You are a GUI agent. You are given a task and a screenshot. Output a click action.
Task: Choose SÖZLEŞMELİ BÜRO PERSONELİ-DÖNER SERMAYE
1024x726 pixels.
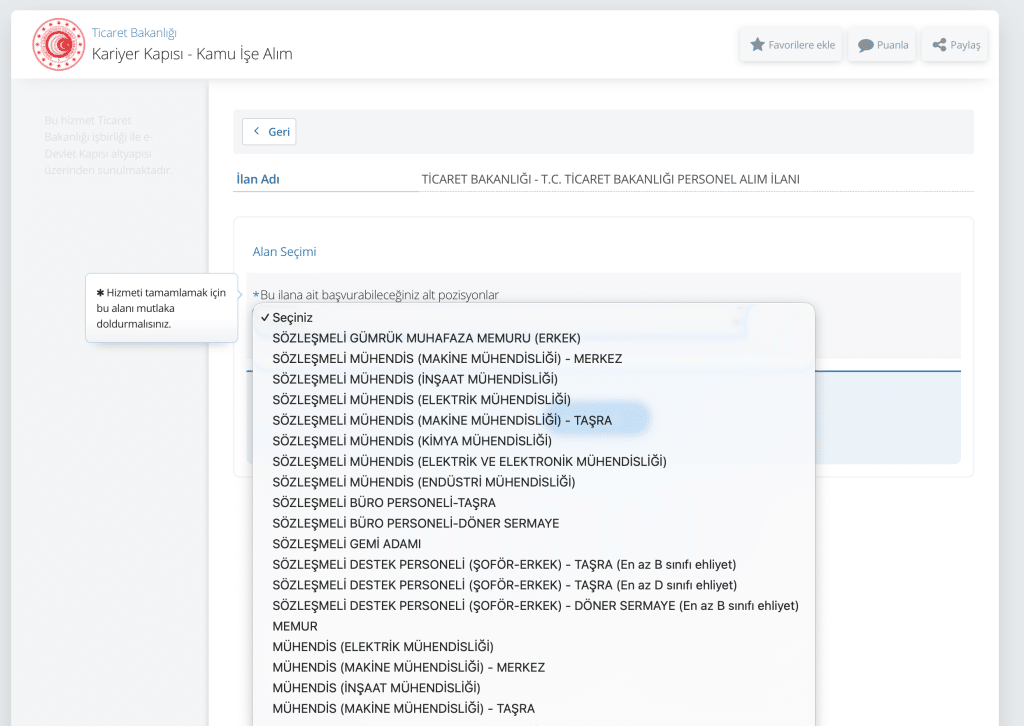tap(415, 524)
